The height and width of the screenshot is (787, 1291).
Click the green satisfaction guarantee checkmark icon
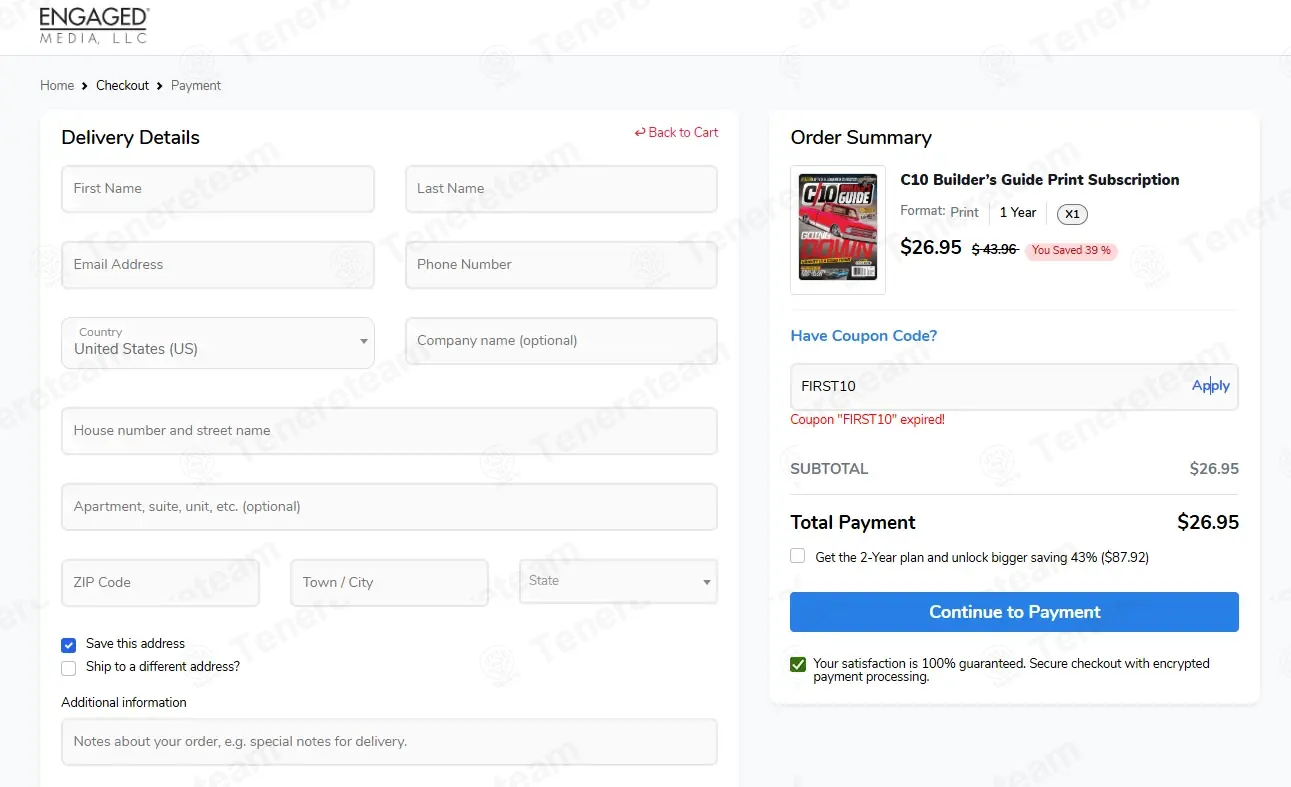point(798,664)
